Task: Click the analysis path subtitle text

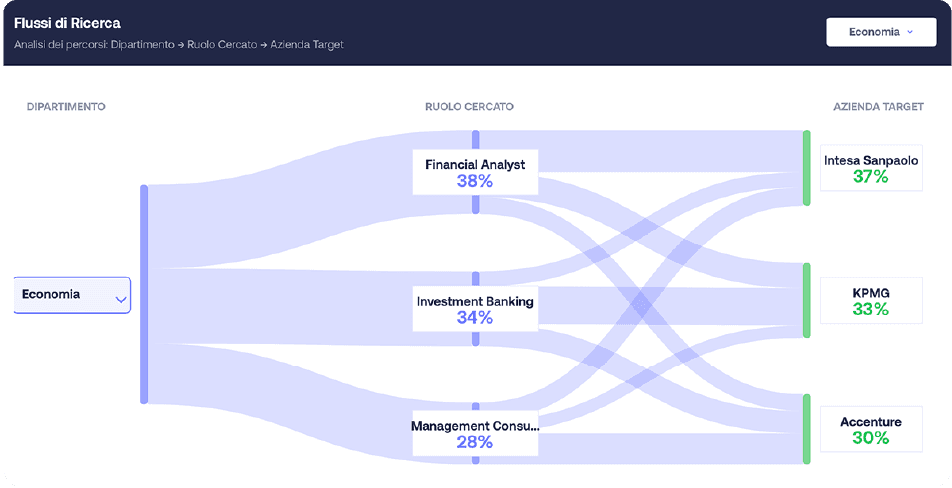Action: coord(179,45)
